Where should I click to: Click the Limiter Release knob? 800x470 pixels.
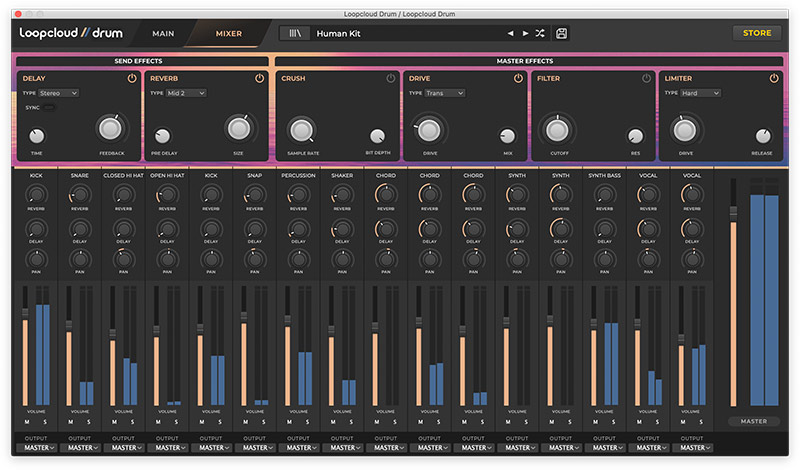click(x=763, y=136)
